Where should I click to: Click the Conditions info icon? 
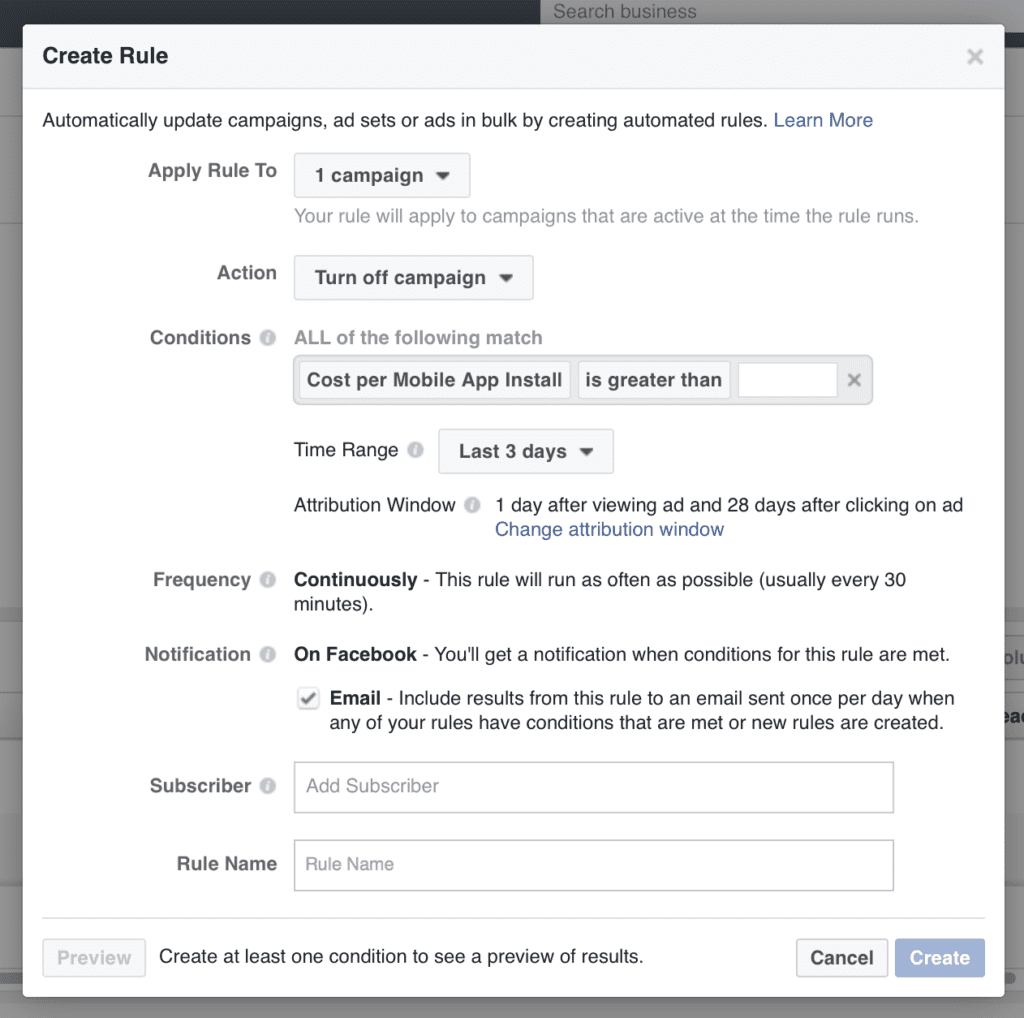[x=268, y=338]
